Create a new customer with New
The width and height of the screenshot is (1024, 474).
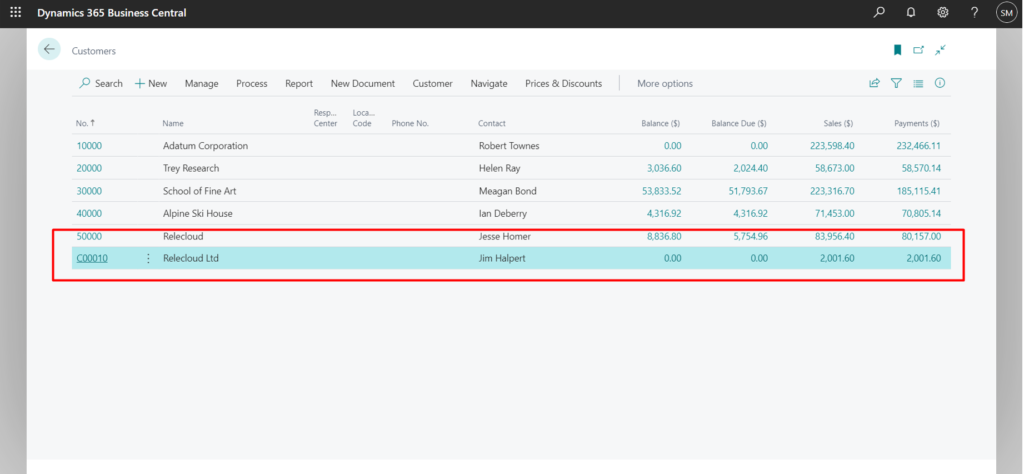click(151, 84)
